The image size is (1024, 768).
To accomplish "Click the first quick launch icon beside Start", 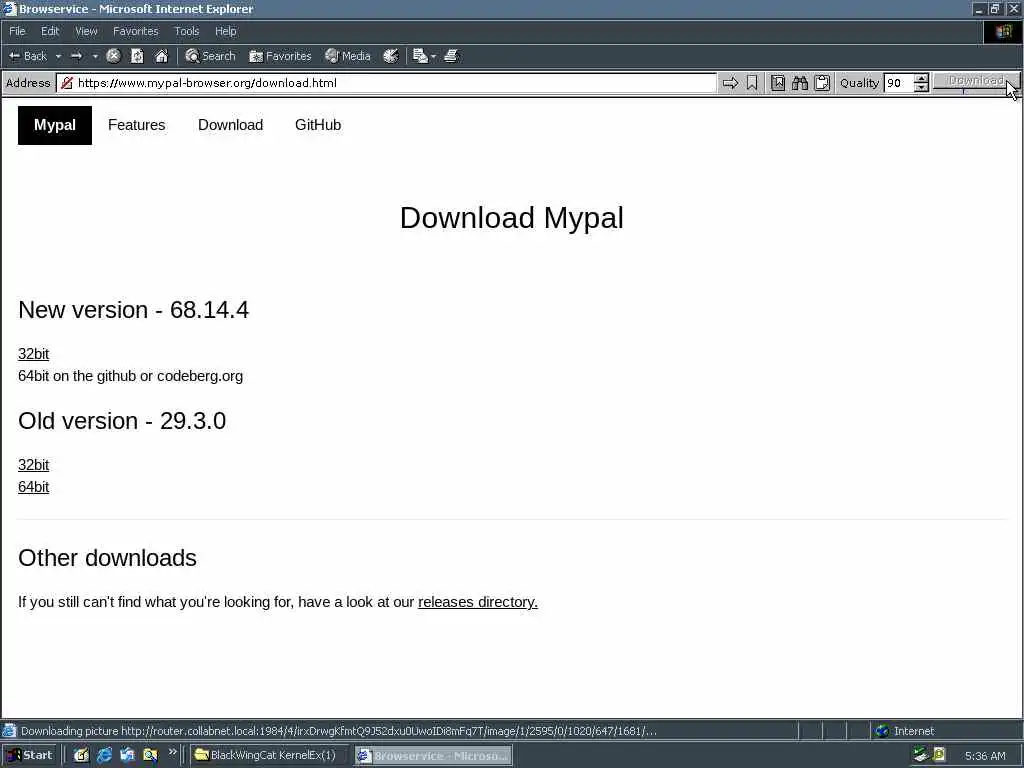I will pyautogui.click(x=81, y=756).
